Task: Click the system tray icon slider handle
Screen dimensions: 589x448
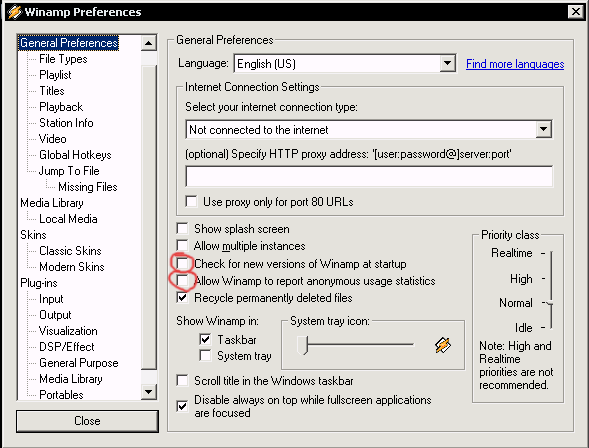Action: [x=302, y=345]
